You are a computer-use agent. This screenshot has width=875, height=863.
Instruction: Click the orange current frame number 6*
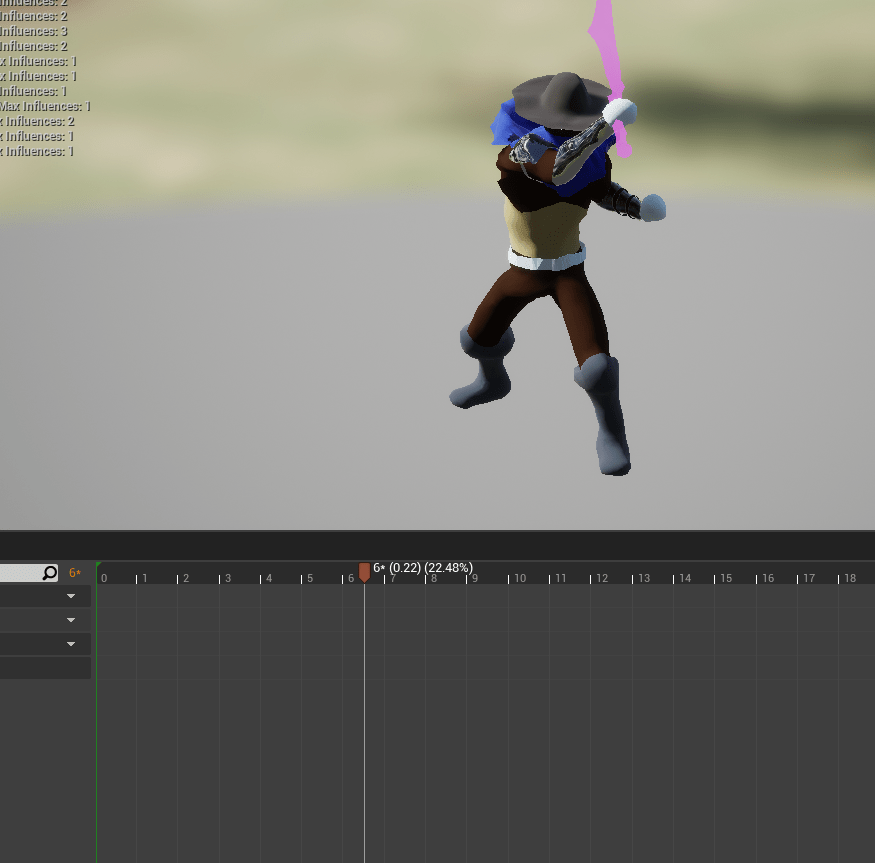[75, 573]
